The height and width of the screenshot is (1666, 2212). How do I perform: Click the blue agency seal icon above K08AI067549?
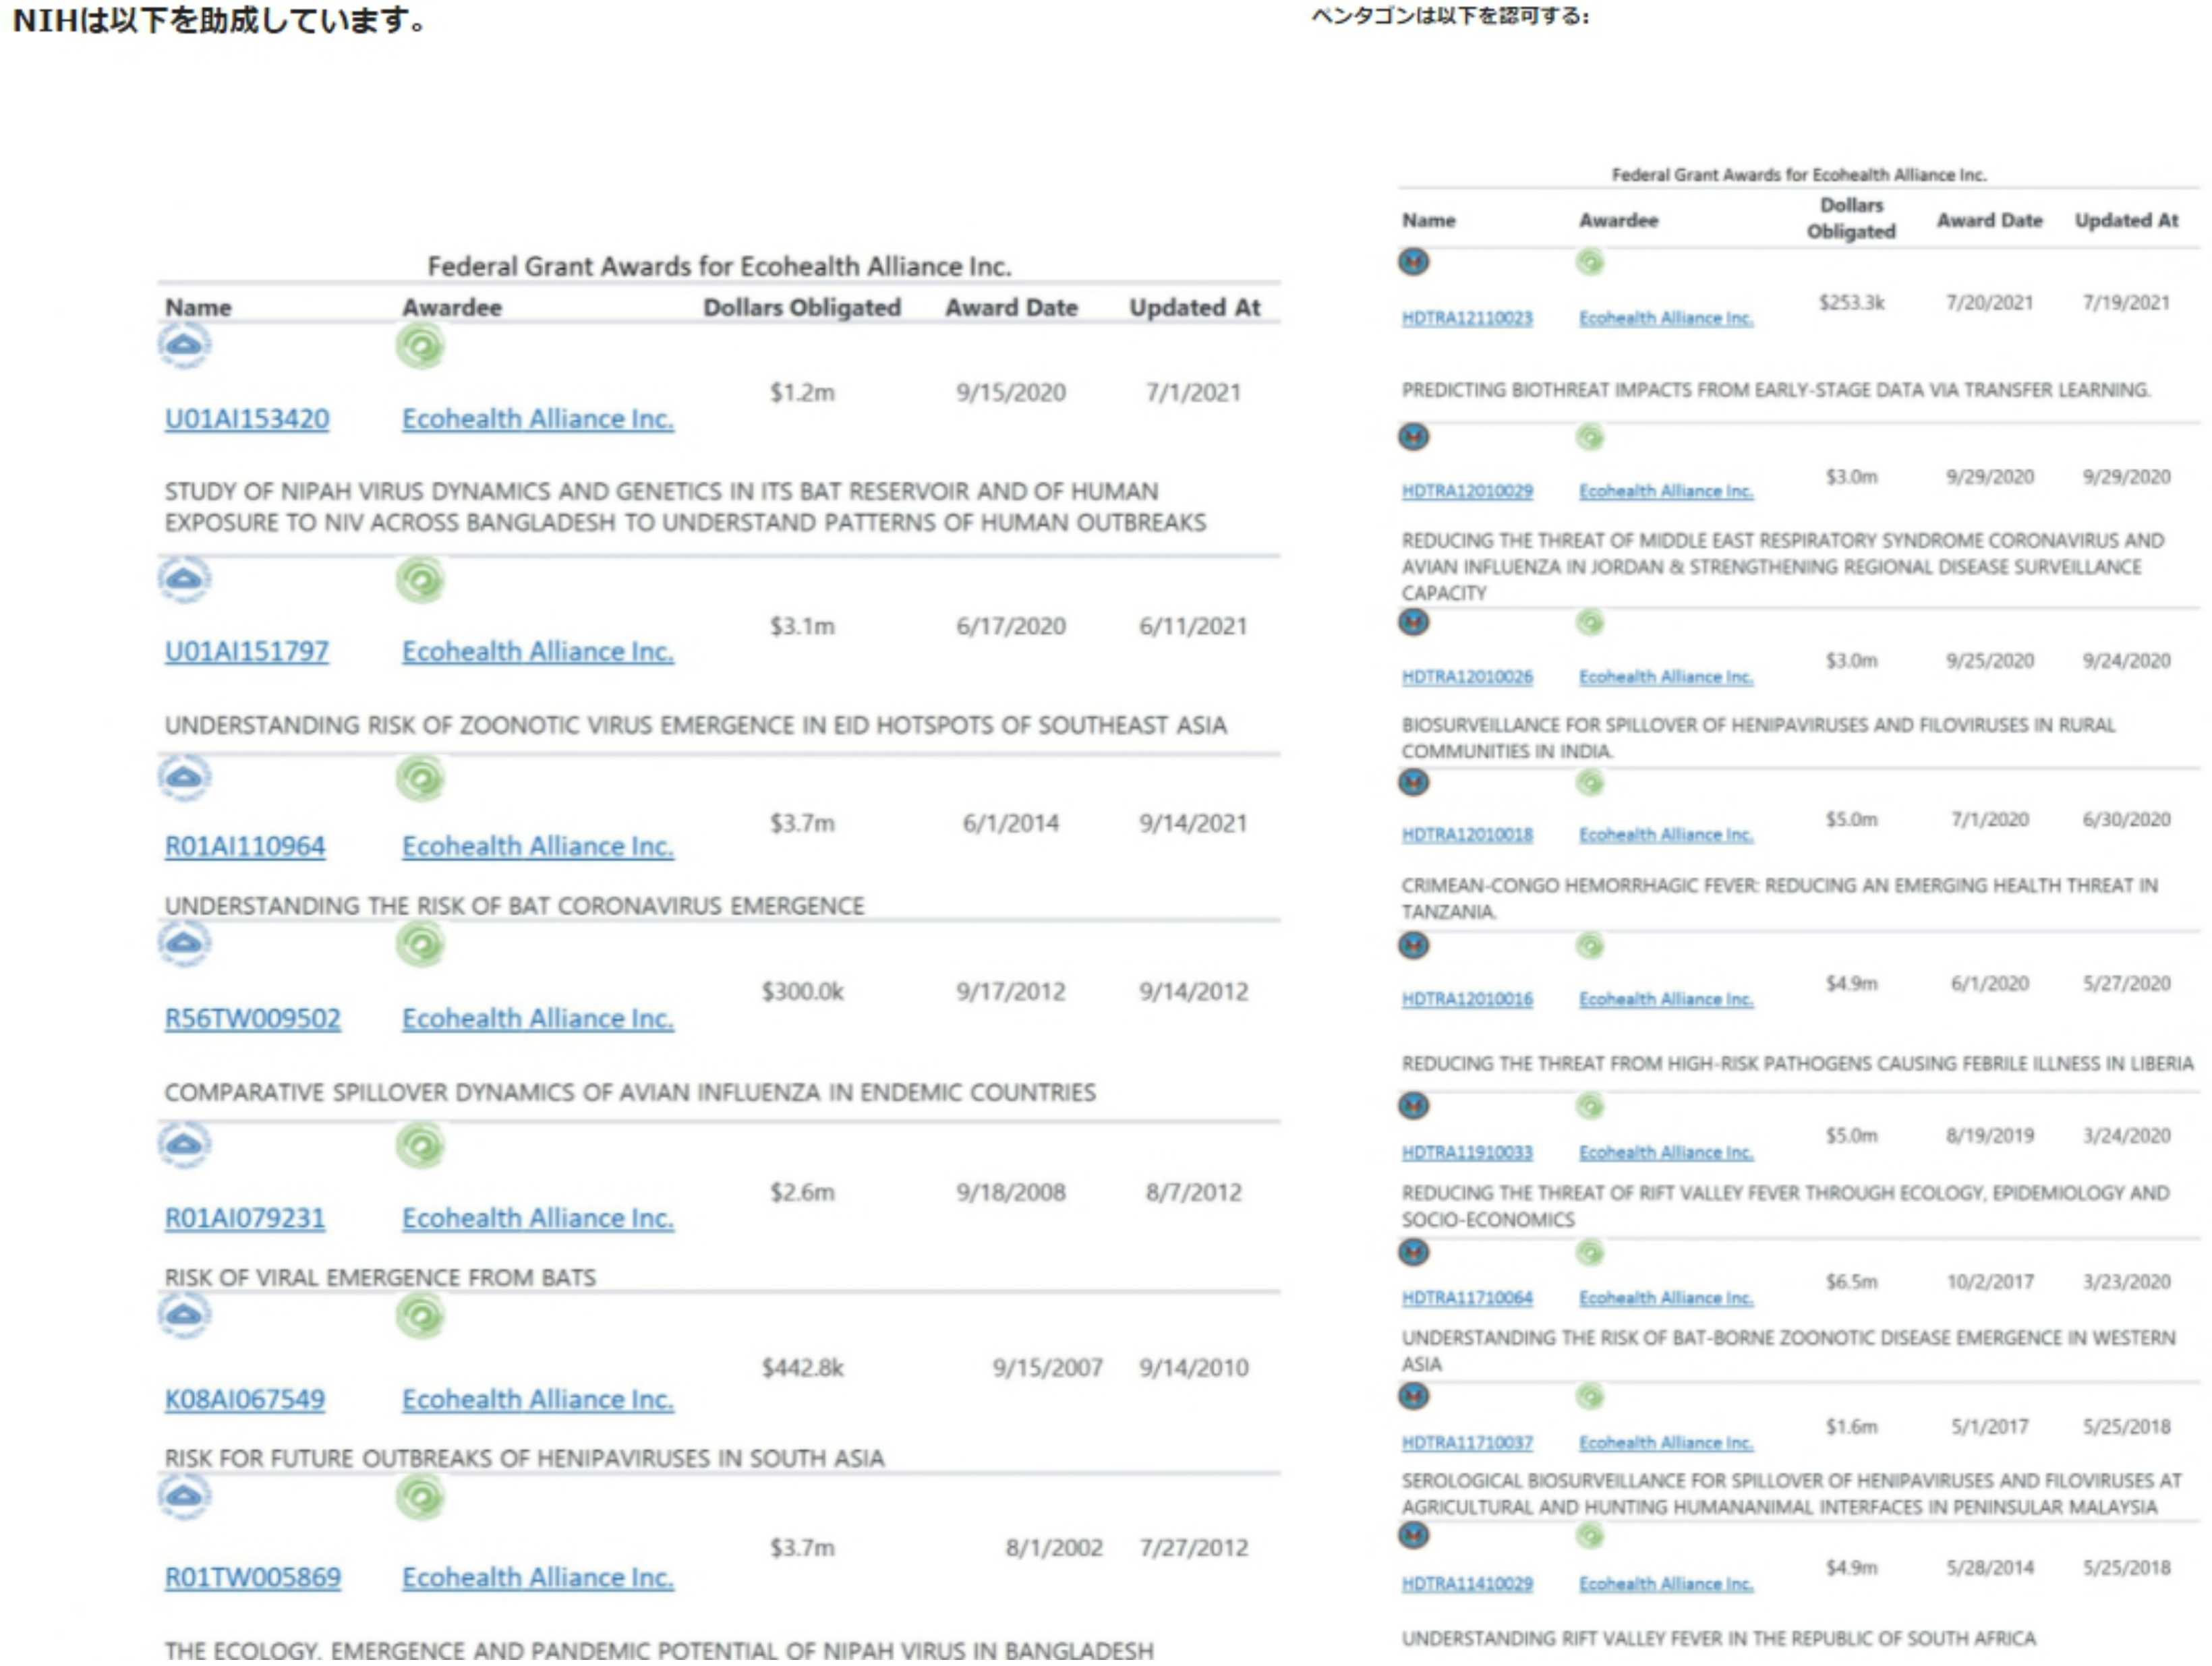pos(184,1315)
